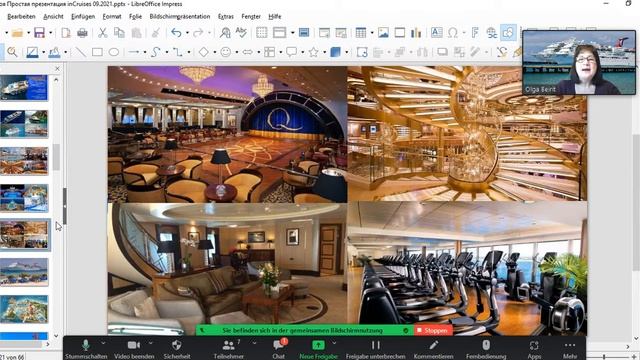Insert a special character (Omega icon)

coord(453,33)
